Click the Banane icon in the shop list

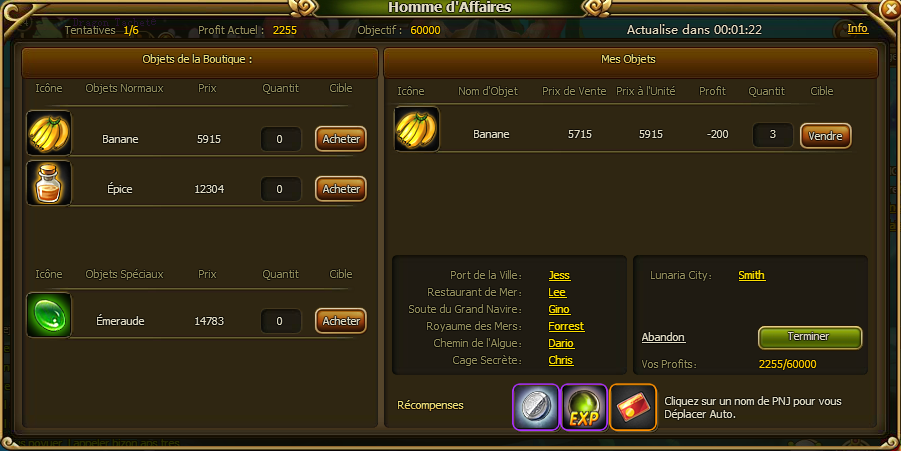[49, 133]
